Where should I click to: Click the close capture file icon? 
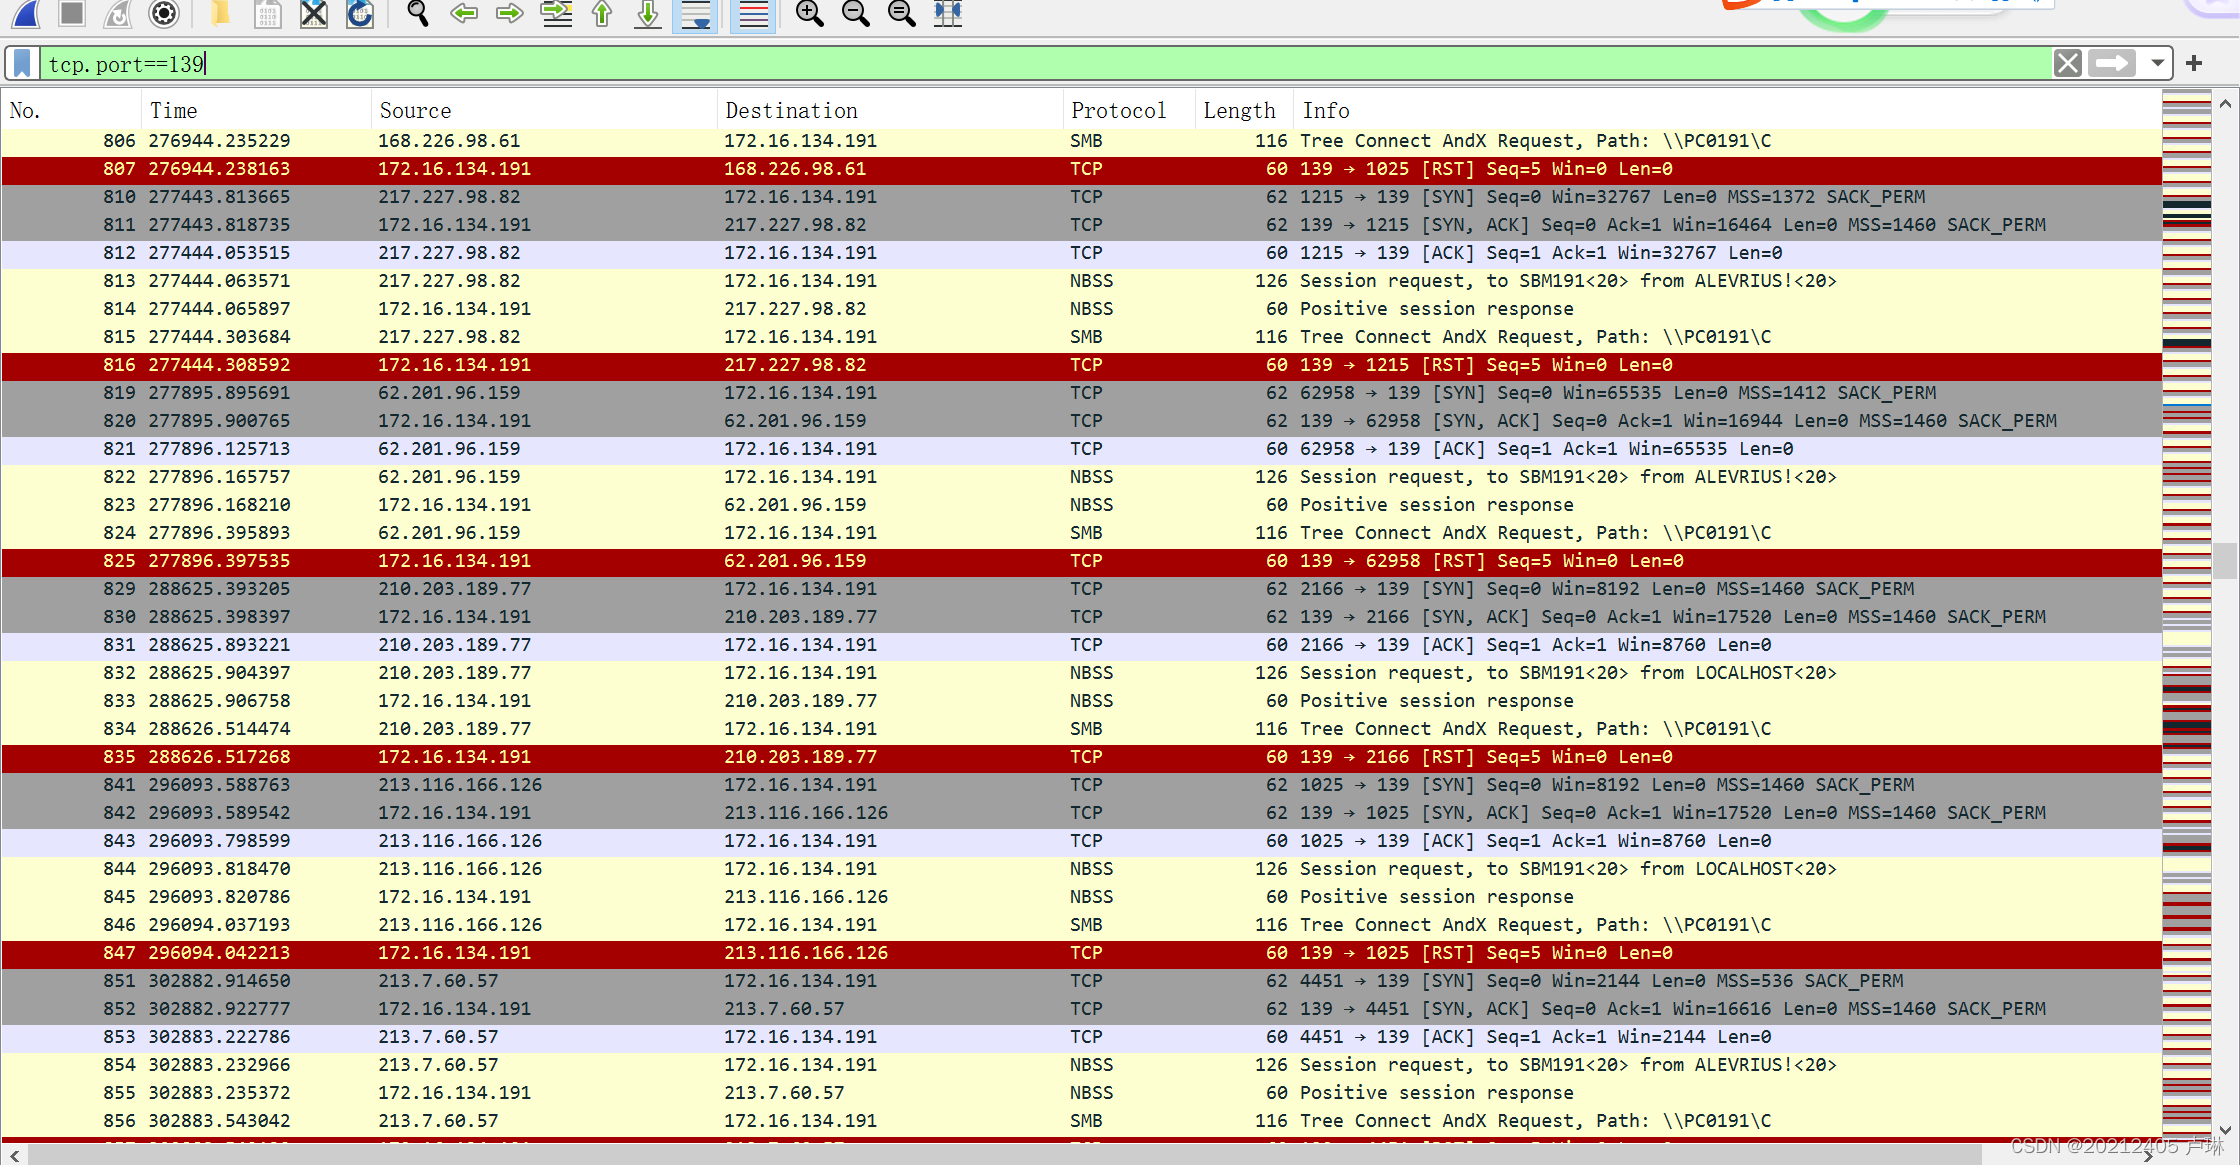pyautogui.click(x=314, y=13)
